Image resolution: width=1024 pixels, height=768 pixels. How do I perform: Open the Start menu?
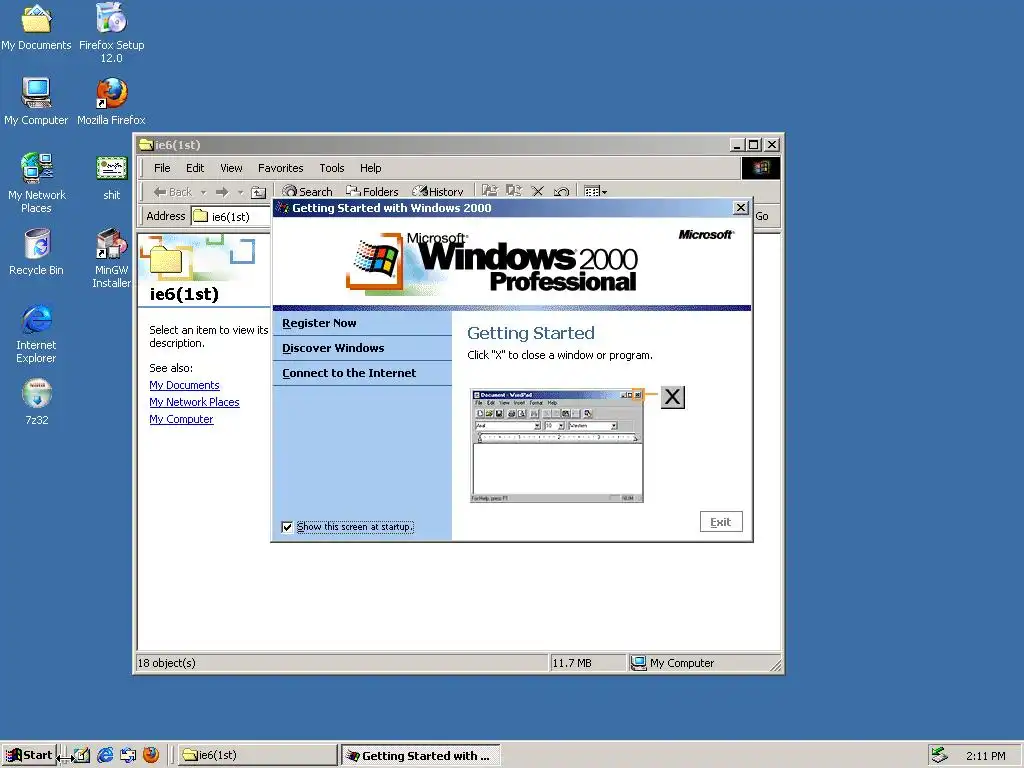point(29,755)
